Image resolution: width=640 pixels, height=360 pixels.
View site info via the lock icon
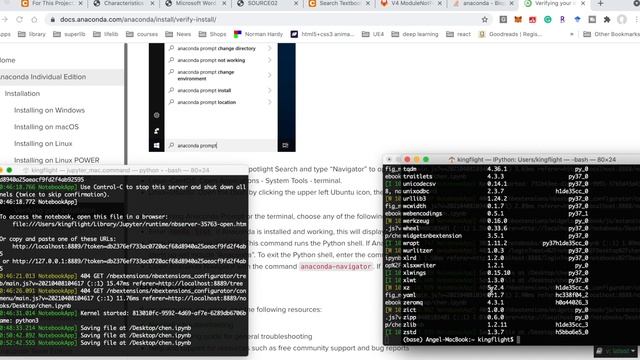(x=53, y=19)
